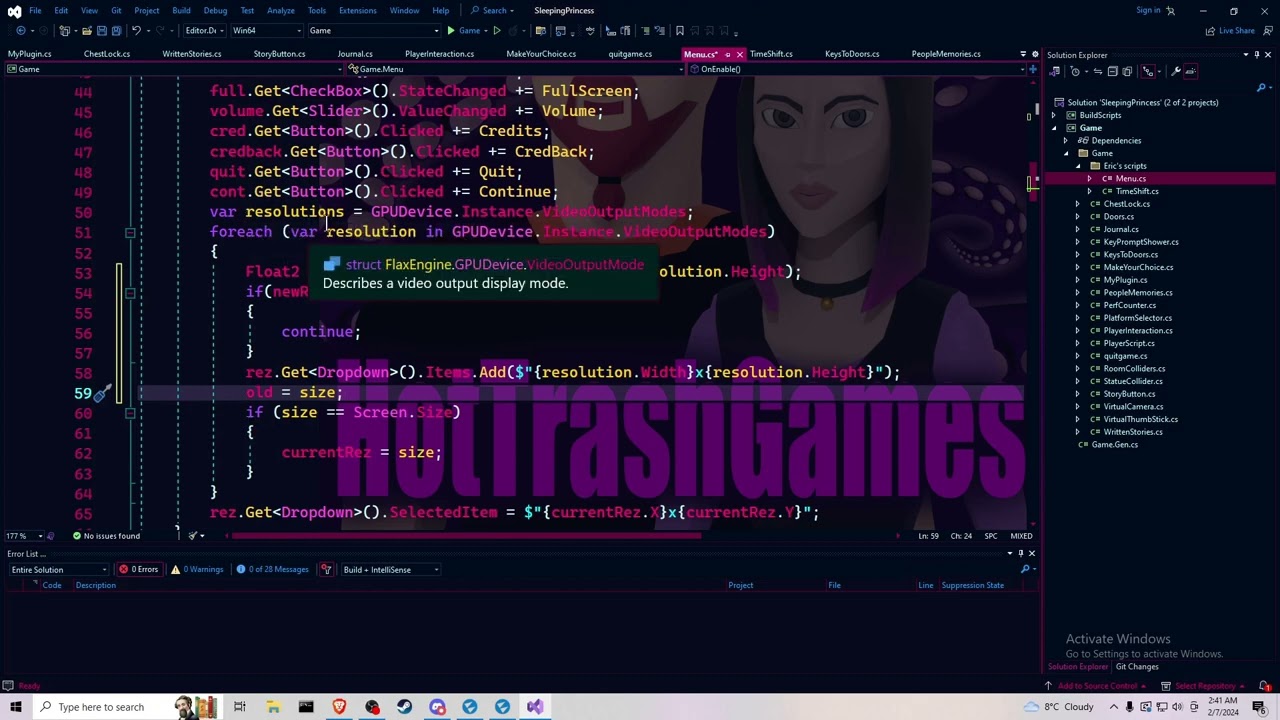Image resolution: width=1280 pixels, height=720 pixels.
Task: Expand the Dependencies node
Action: (x=1066, y=141)
